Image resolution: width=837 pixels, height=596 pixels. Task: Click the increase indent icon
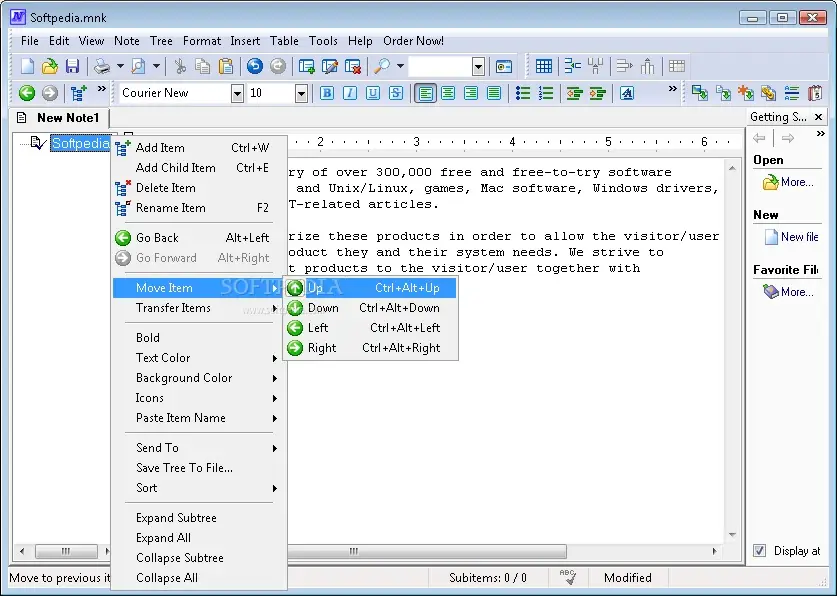(598, 93)
